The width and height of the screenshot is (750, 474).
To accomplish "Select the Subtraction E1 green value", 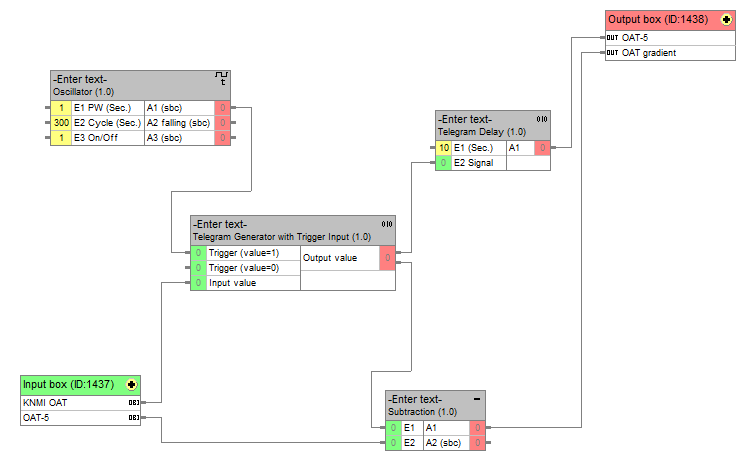I will tap(393, 428).
